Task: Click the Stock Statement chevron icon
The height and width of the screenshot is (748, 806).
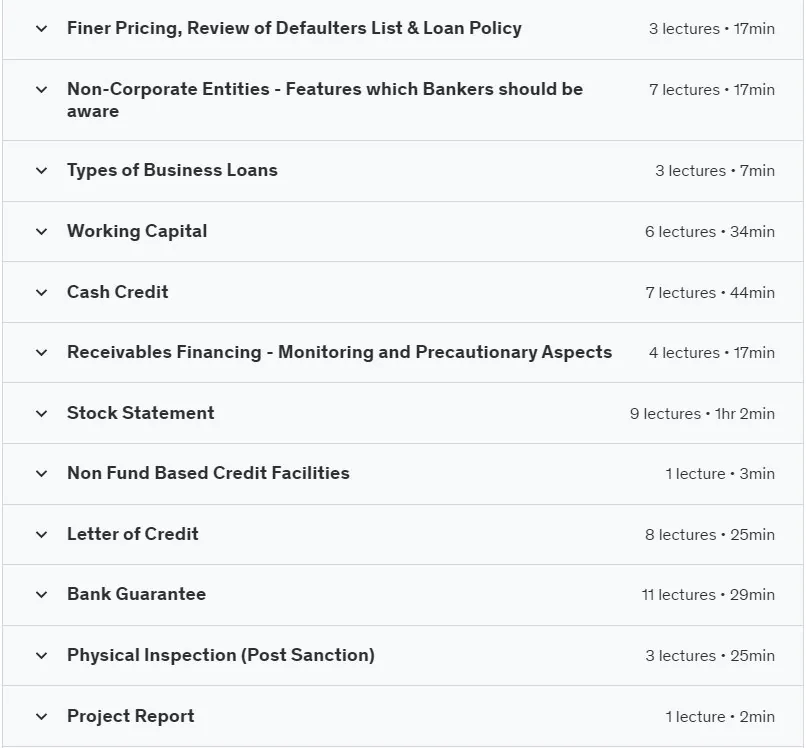Action: (42, 413)
